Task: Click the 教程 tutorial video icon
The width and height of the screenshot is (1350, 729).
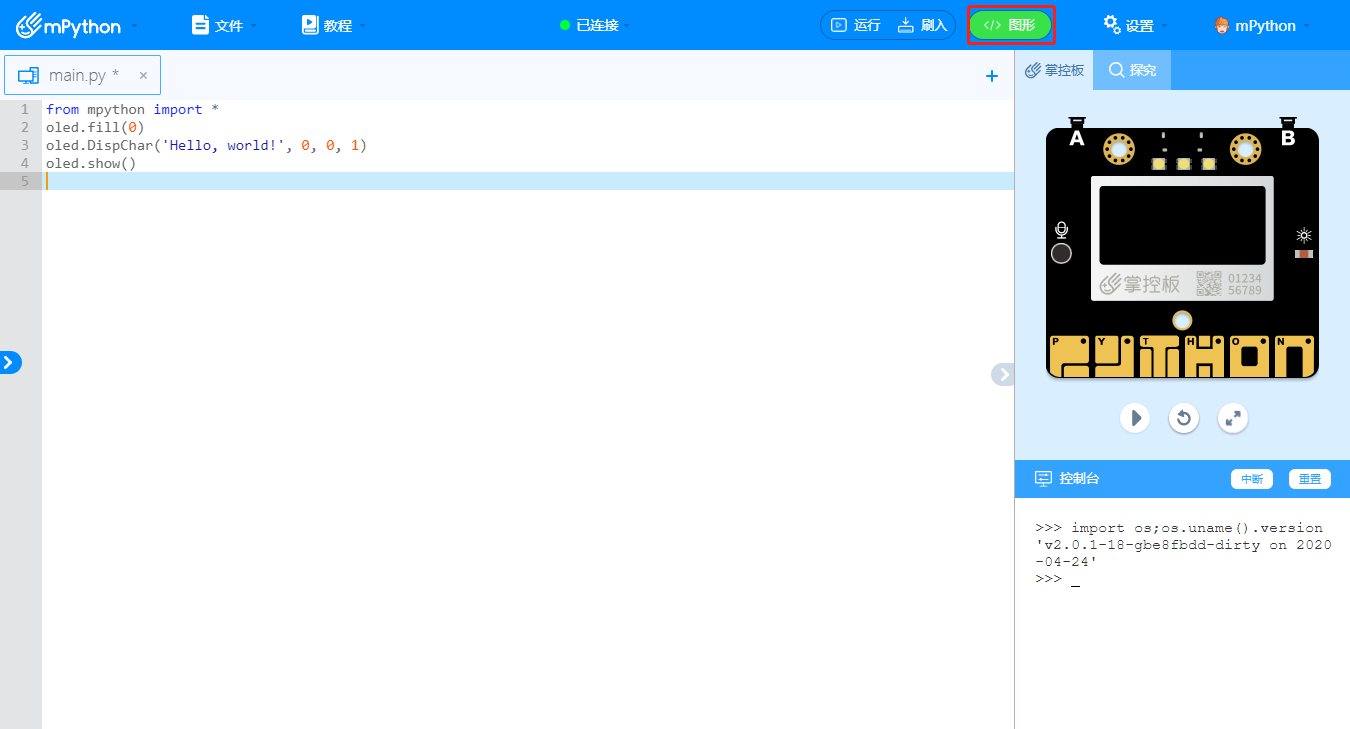Action: click(x=310, y=25)
